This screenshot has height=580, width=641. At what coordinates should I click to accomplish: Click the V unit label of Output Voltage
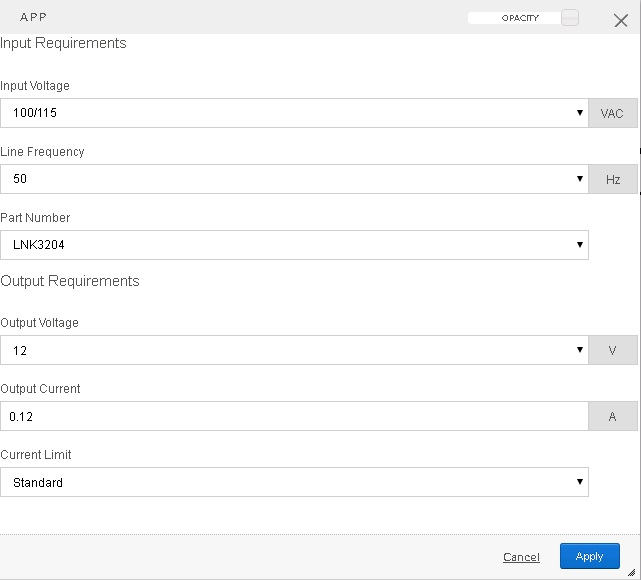click(x=613, y=350)
